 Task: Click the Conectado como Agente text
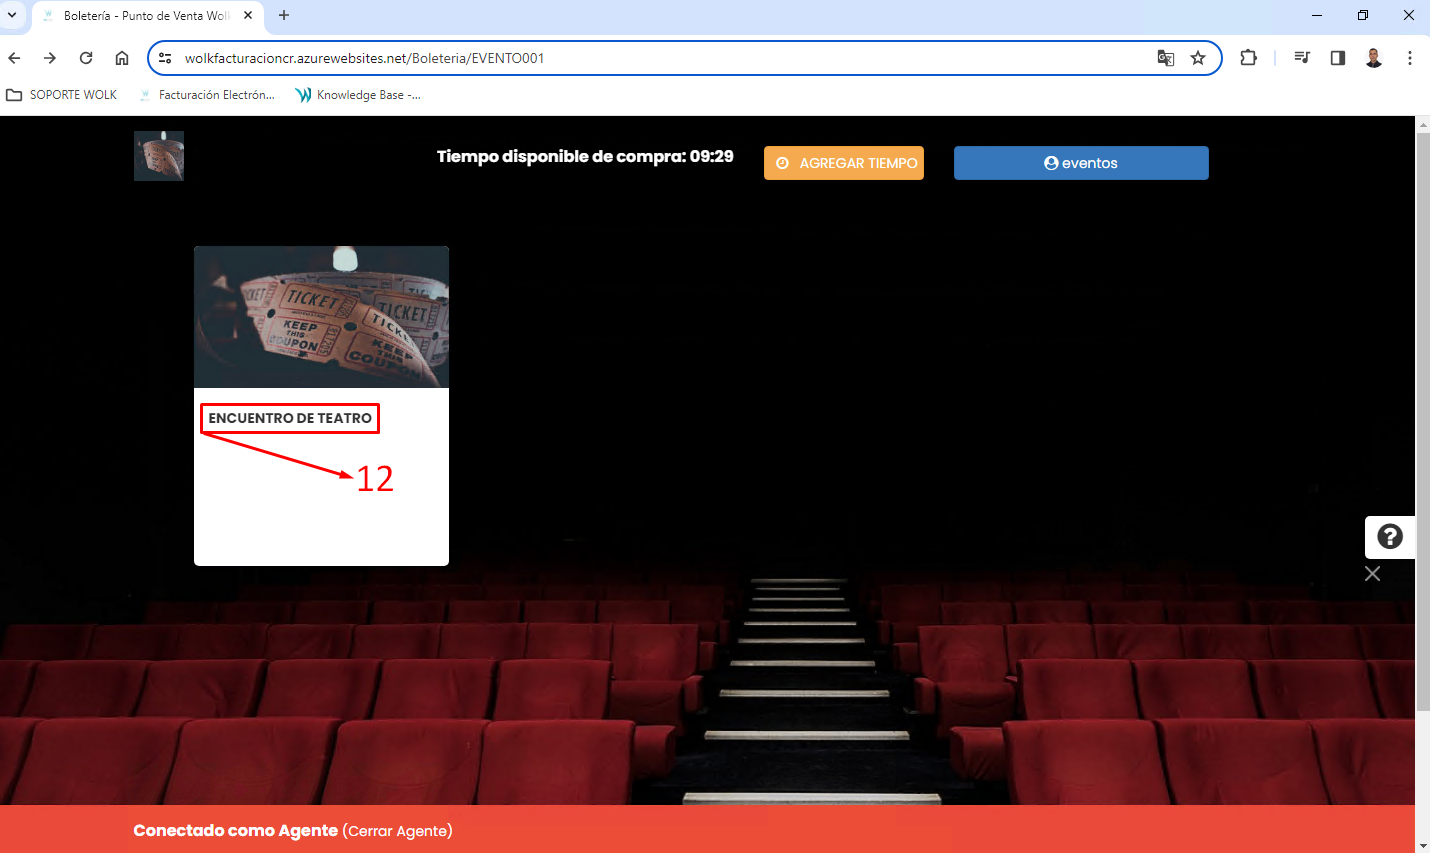click(236, 831)
